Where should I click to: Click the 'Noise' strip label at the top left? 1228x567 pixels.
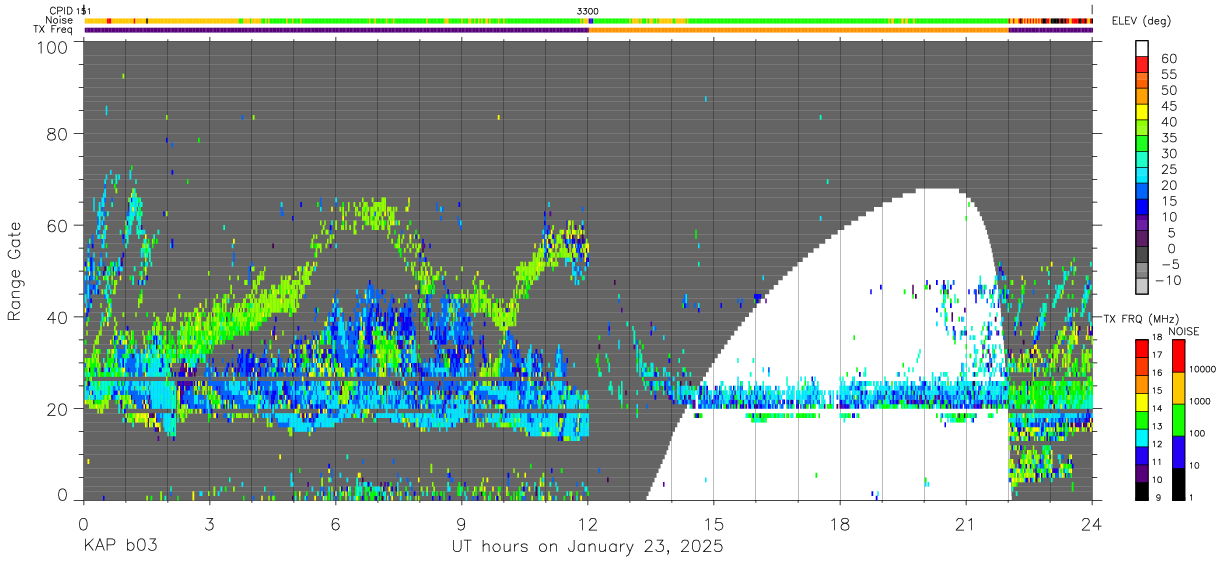pos(60,20)
